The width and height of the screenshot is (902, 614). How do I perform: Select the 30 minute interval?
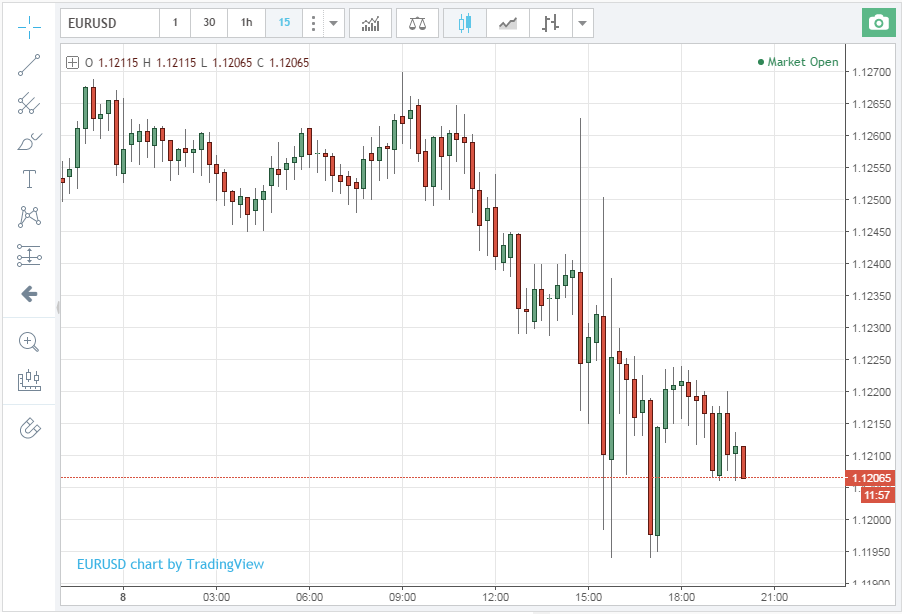209,23
